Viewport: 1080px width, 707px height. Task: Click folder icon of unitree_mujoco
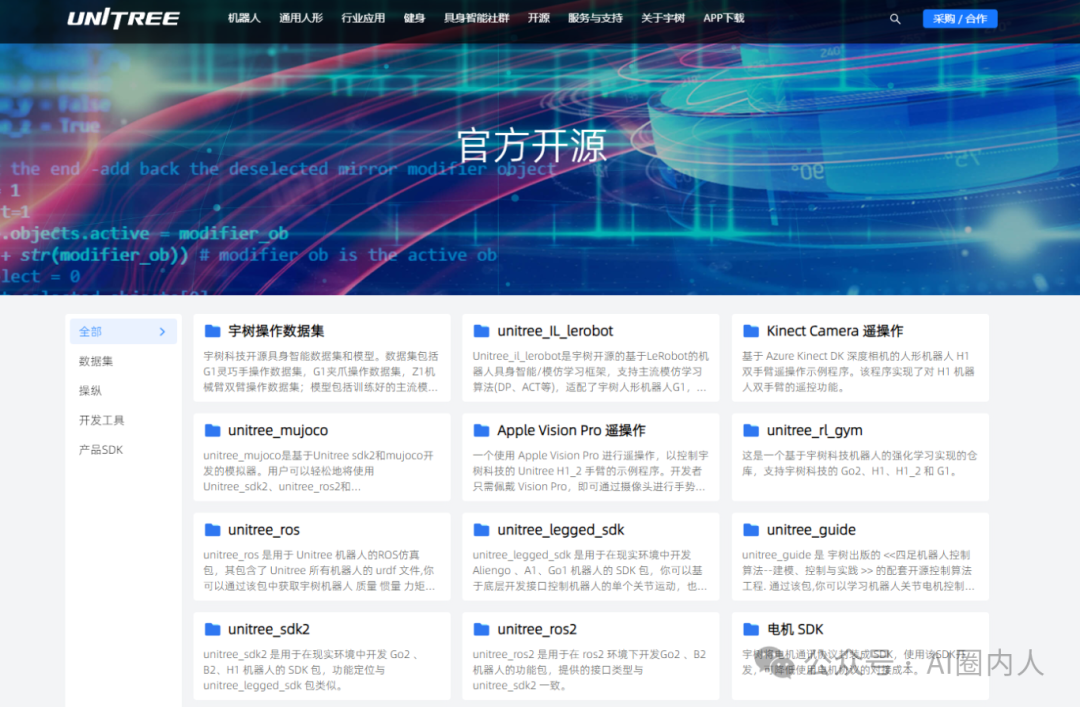tap(212, 431)
